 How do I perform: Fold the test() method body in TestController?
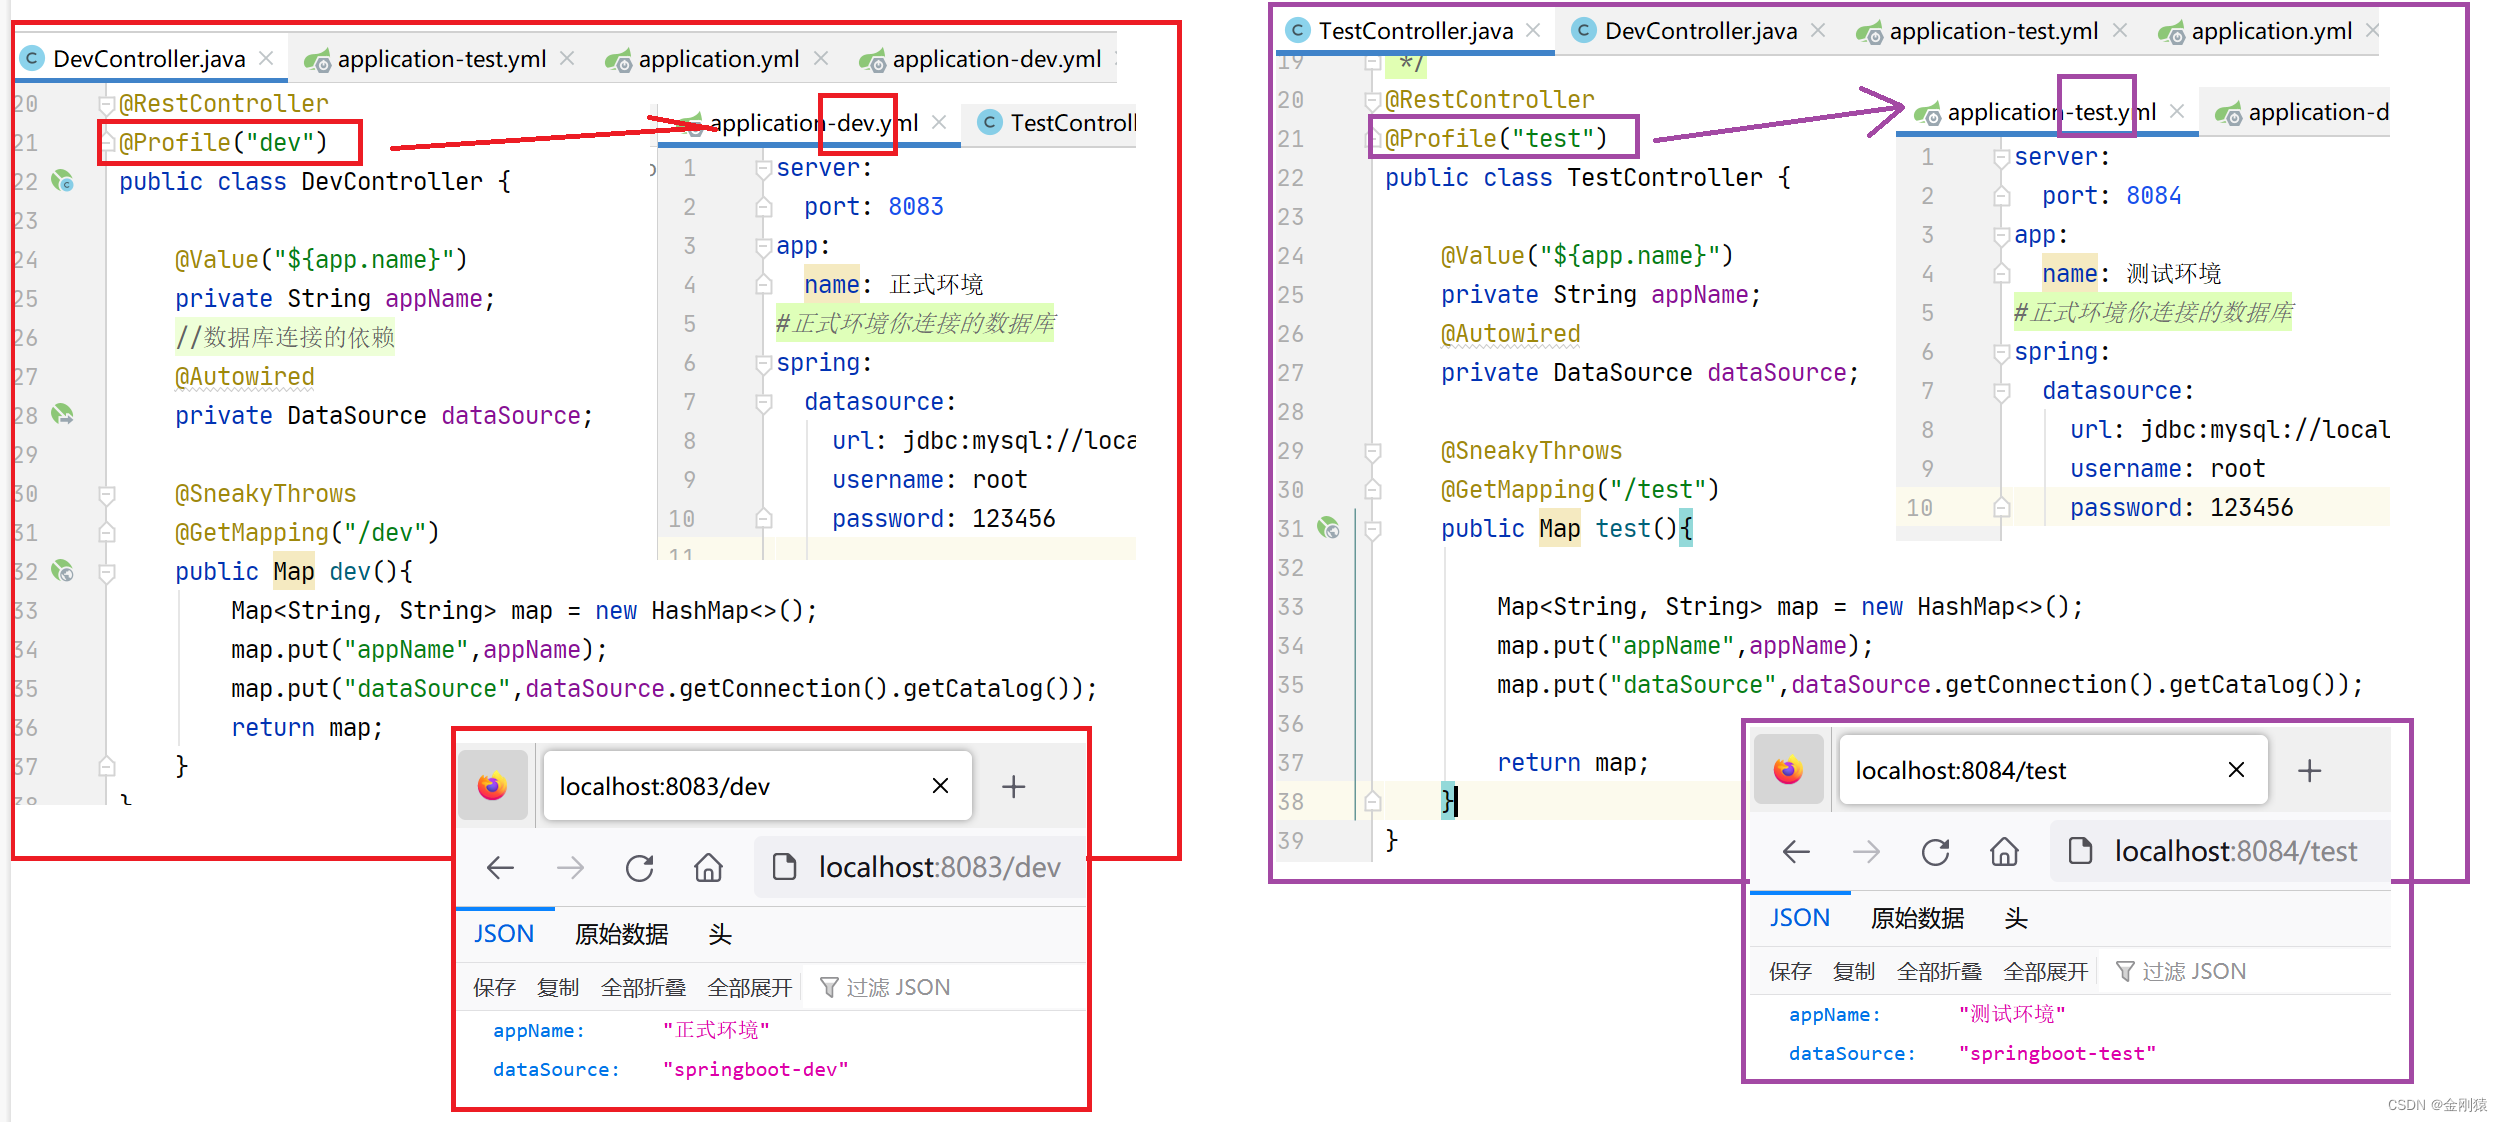(1373, 529)
